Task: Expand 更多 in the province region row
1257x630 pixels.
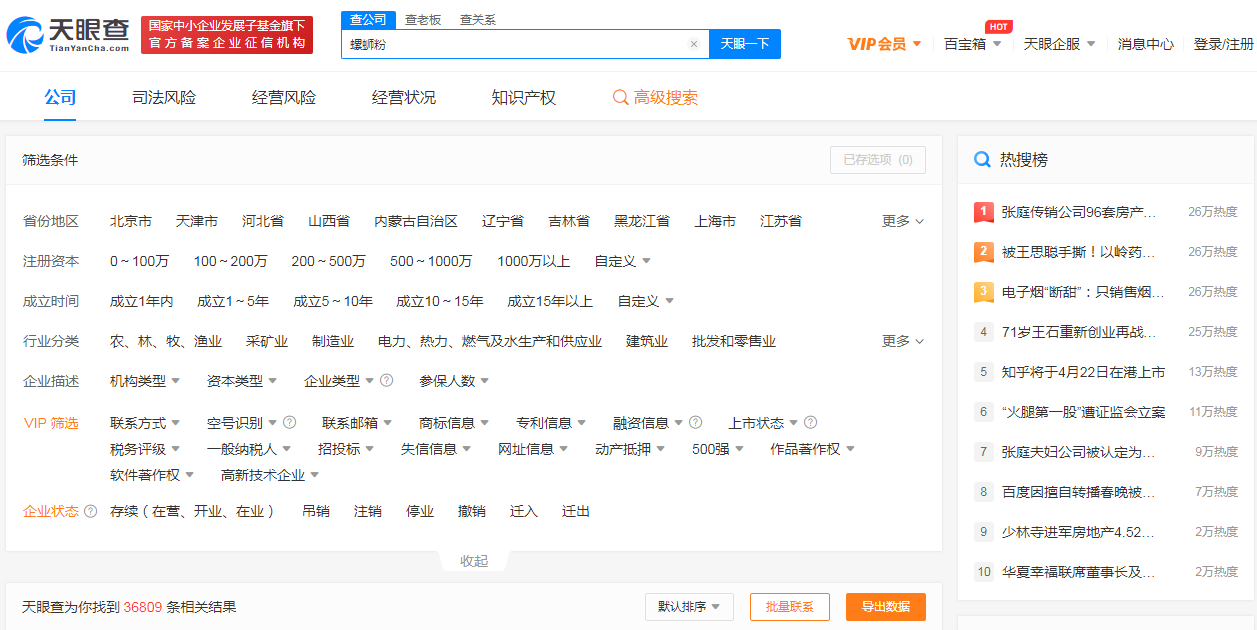Action: pyautogui.click(x=902, y=221)
